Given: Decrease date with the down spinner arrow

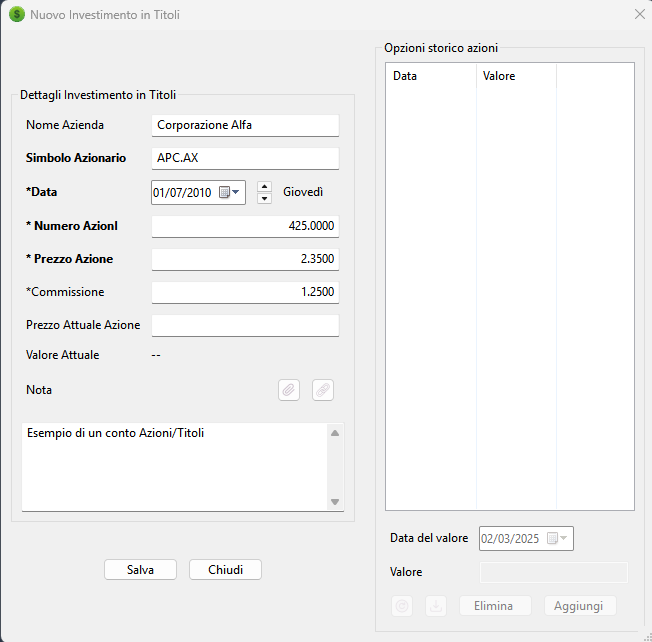Looking at the screenshot, I should [x=264, y=198].
